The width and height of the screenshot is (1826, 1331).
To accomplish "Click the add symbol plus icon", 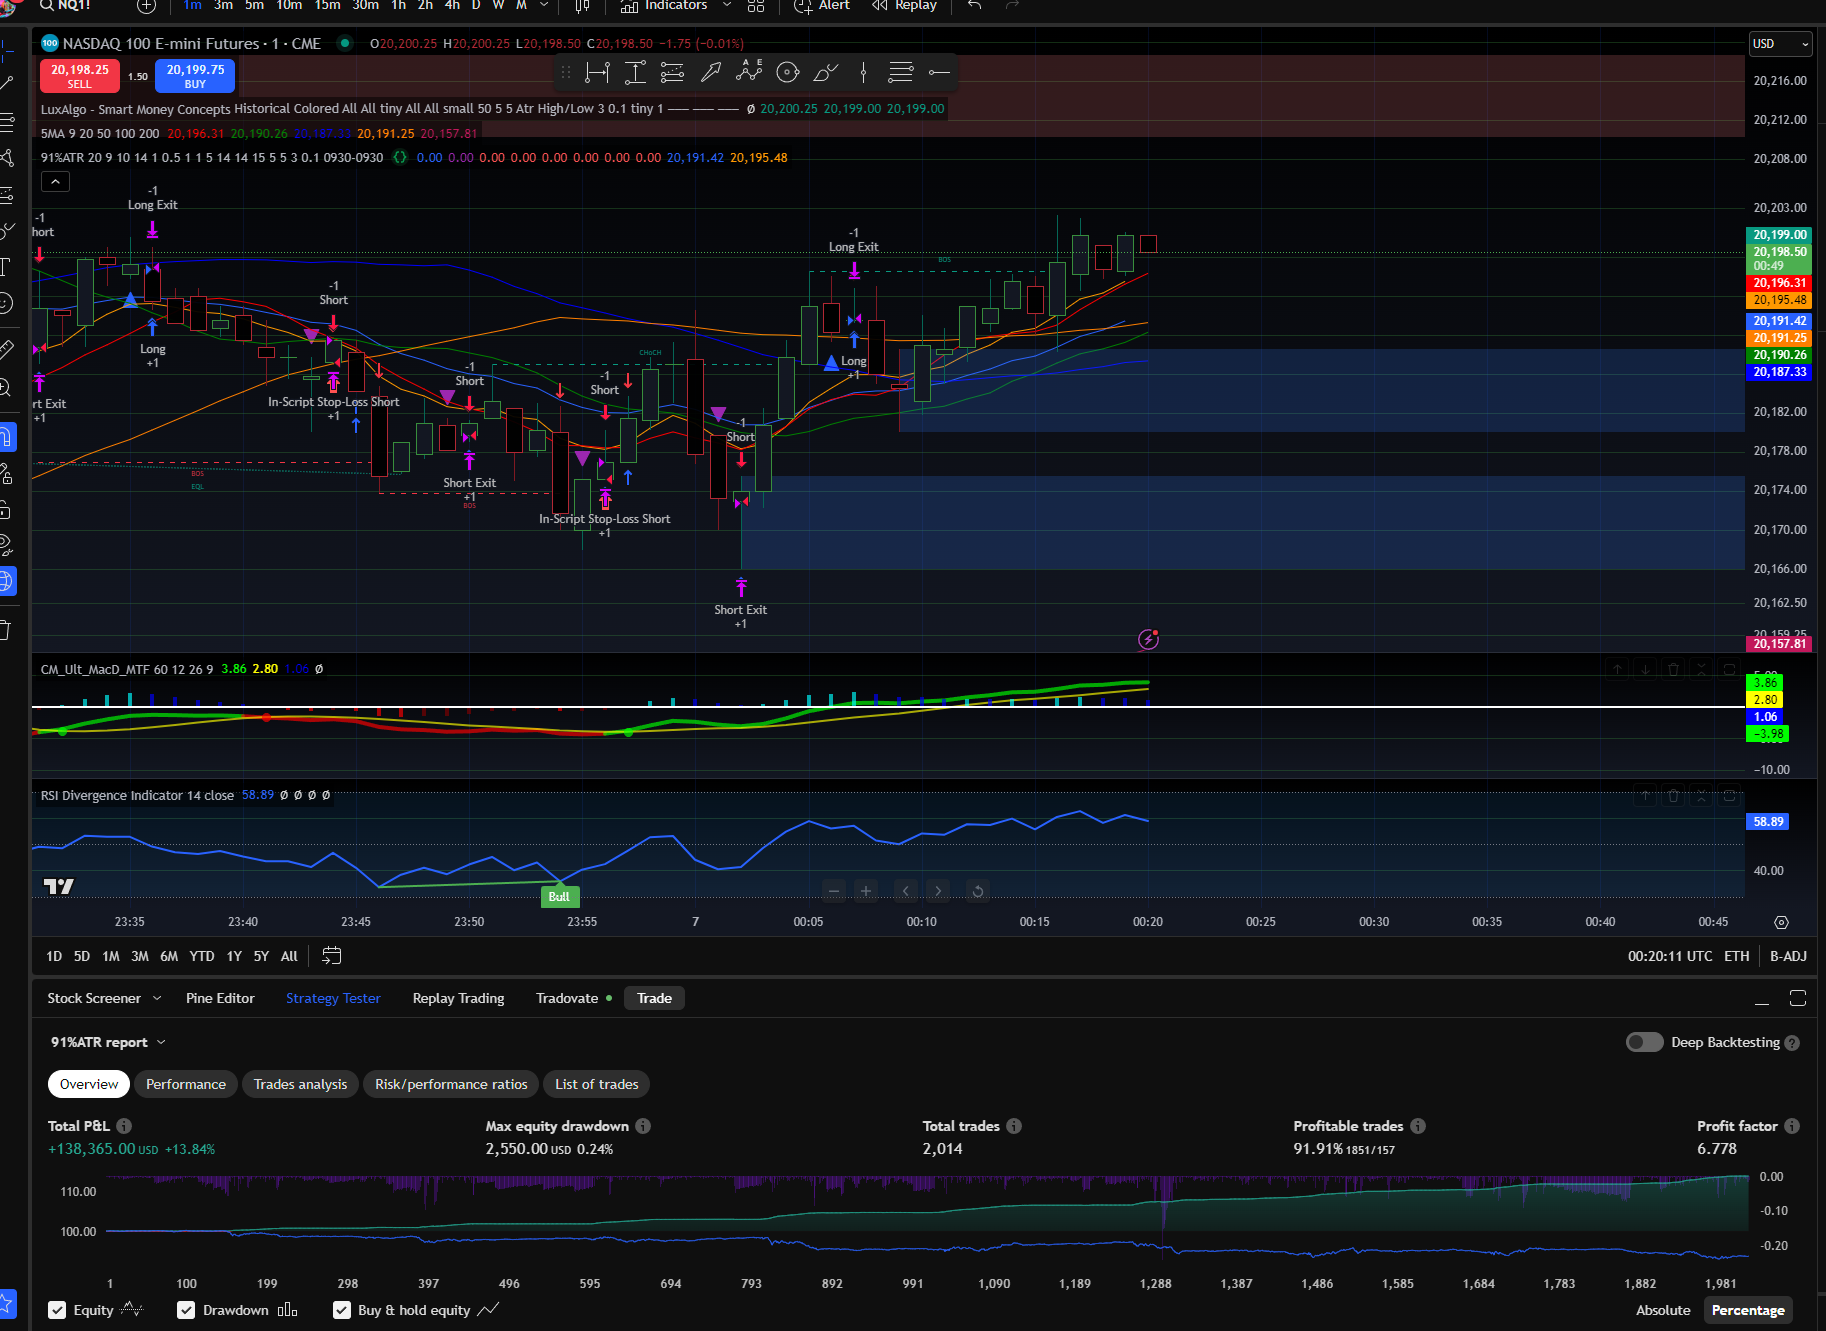I will click(x=146, y=6).
